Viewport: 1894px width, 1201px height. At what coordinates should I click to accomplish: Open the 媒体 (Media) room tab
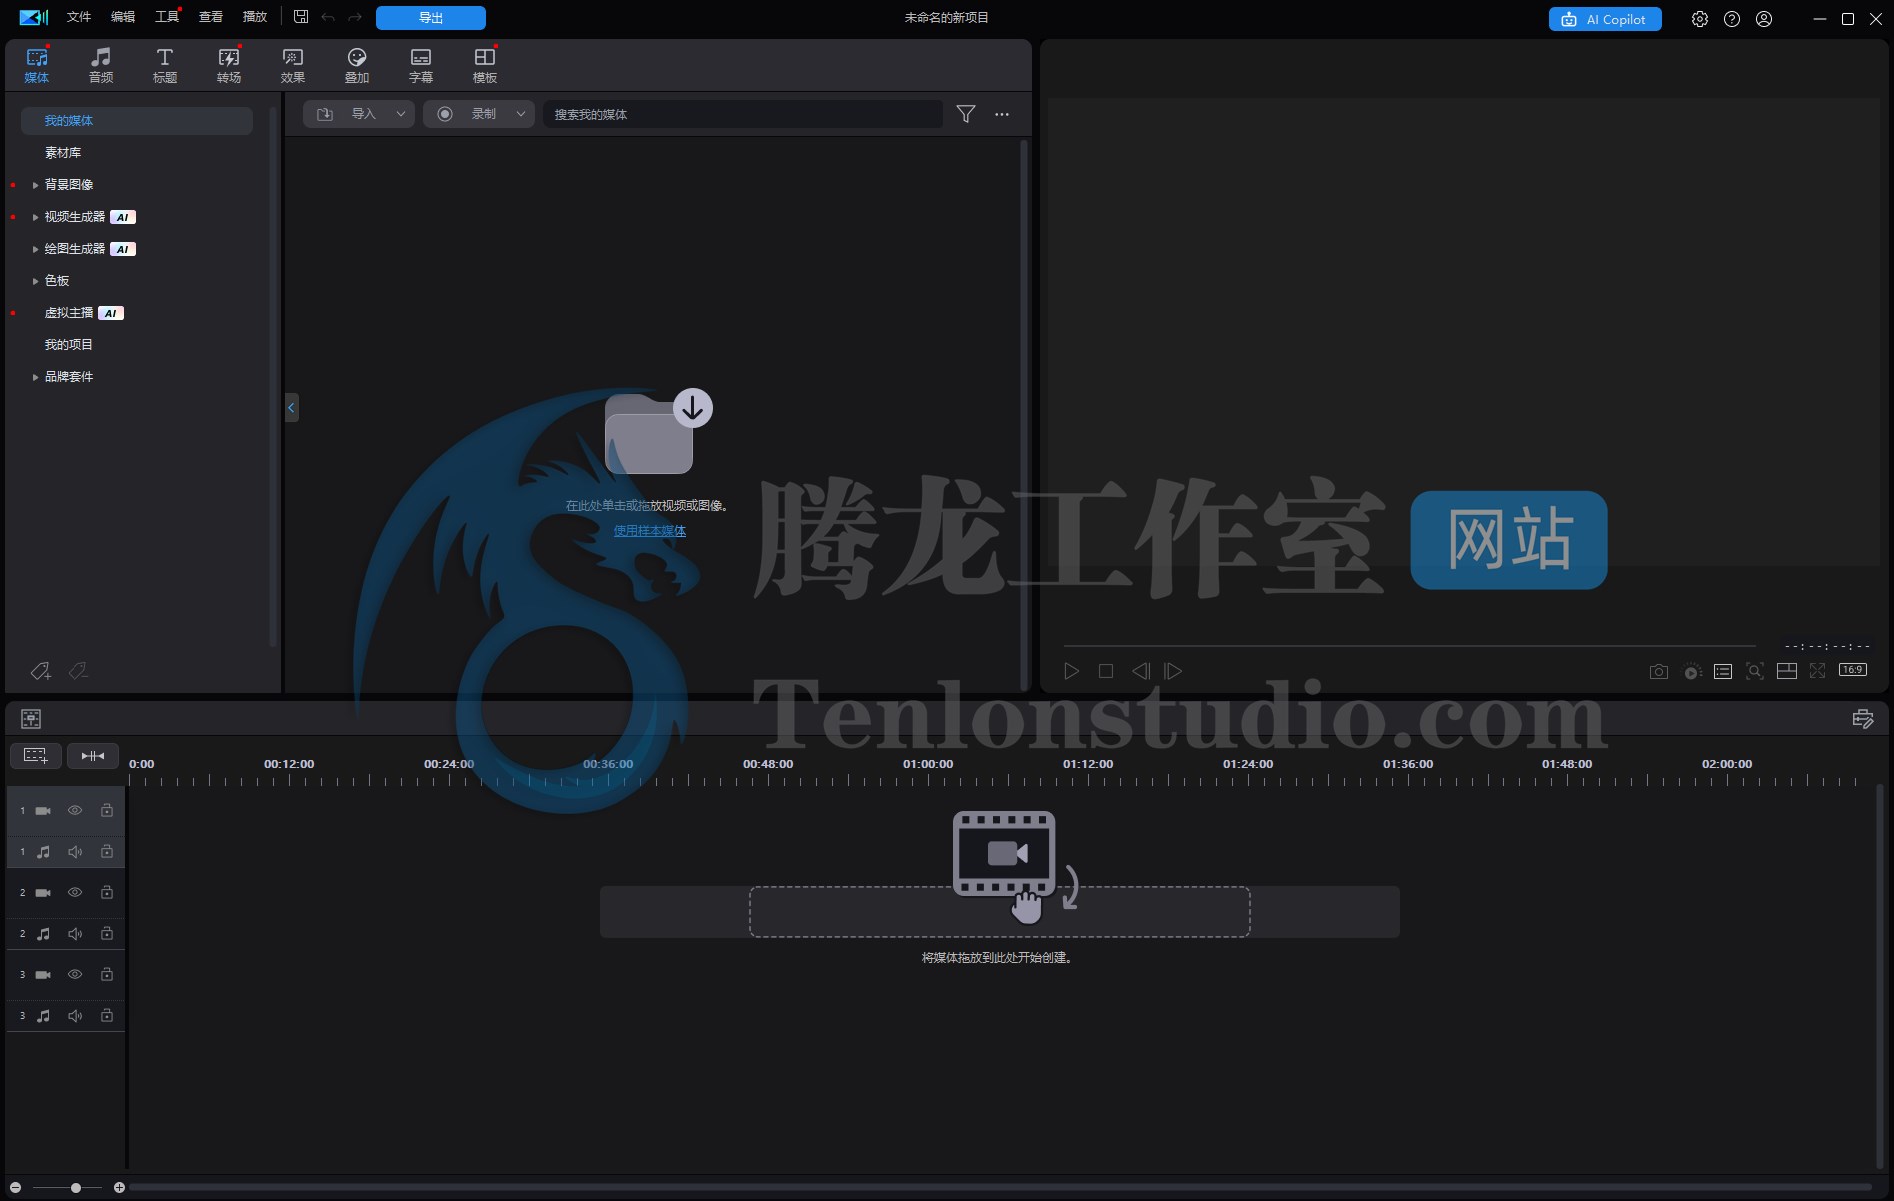point(37,65)
